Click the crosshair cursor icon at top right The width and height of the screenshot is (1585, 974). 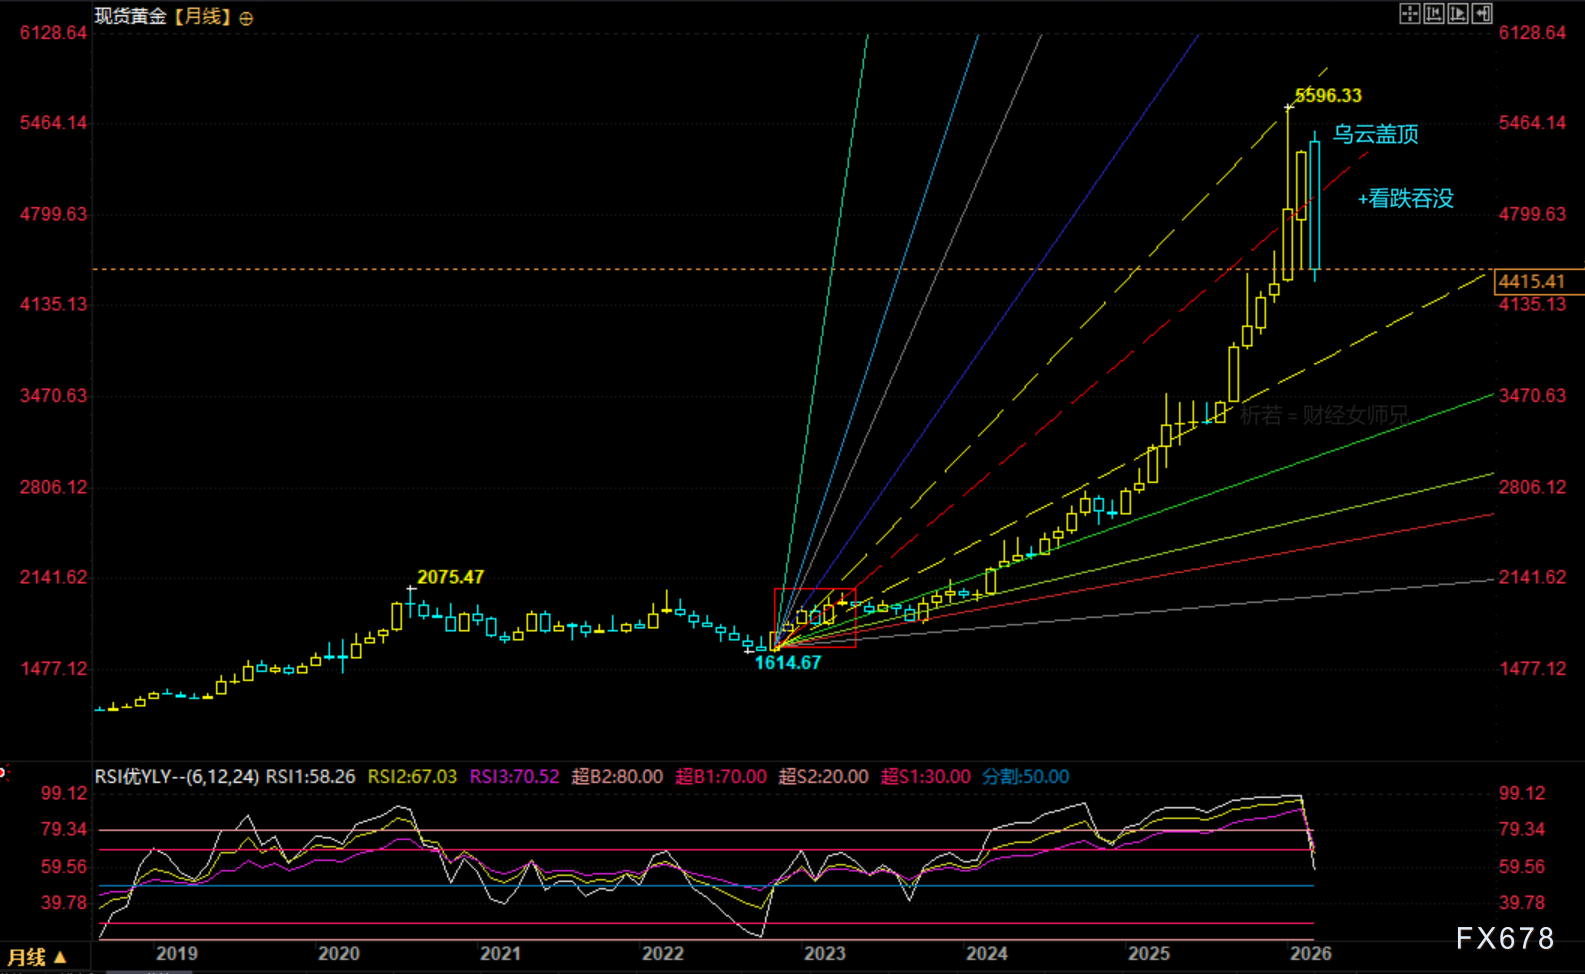1409,13
